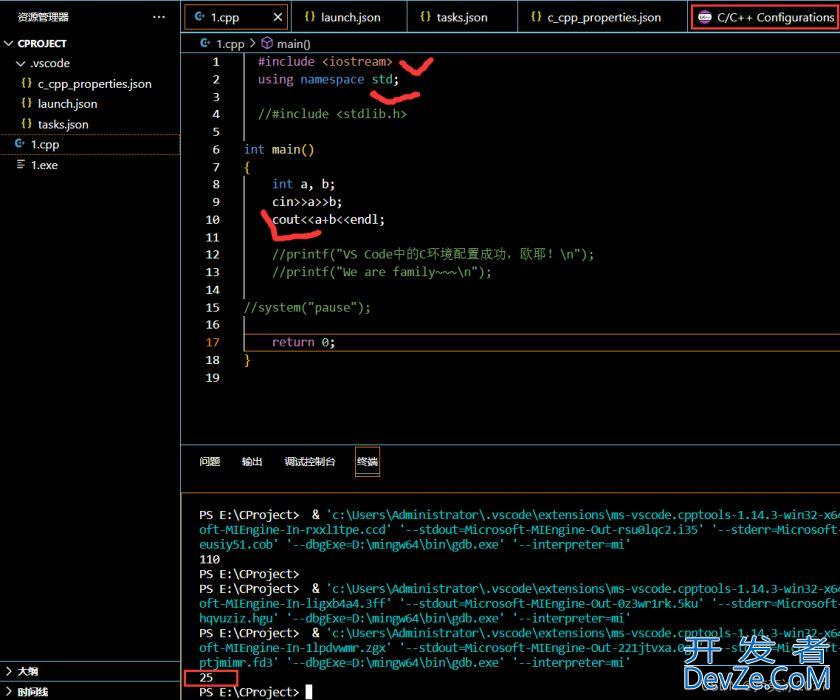Click the JSON icon beside c_cpp_properties.json in explorer
Viewport: 840px width, 700px height.
(x=26, y=83)
